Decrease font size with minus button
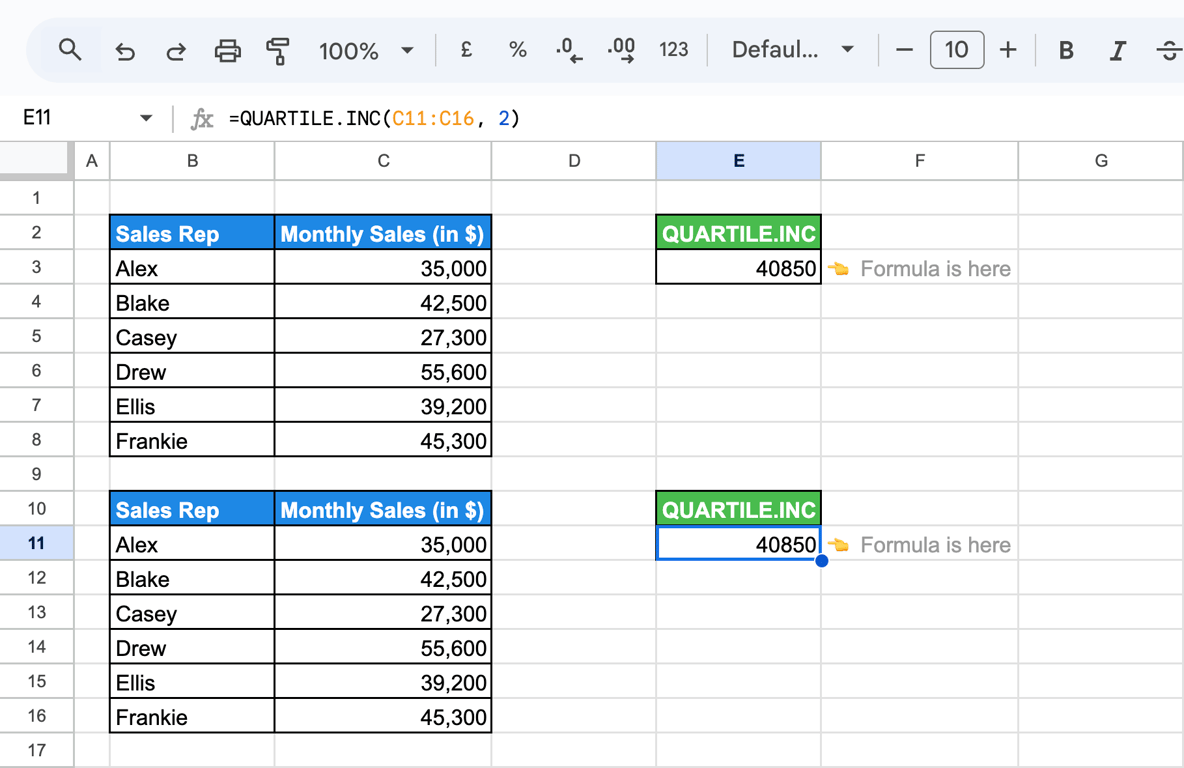The width and height of the screenshot is (1184, 768). pos(904,50)
